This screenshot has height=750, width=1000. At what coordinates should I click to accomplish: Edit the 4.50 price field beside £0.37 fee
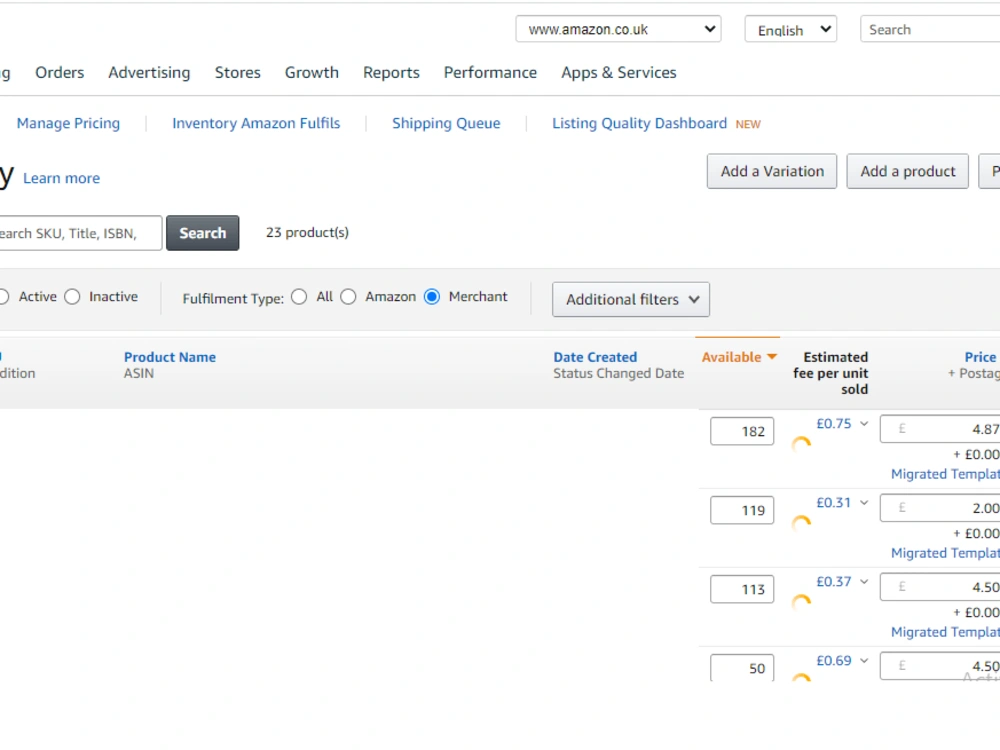940,587
